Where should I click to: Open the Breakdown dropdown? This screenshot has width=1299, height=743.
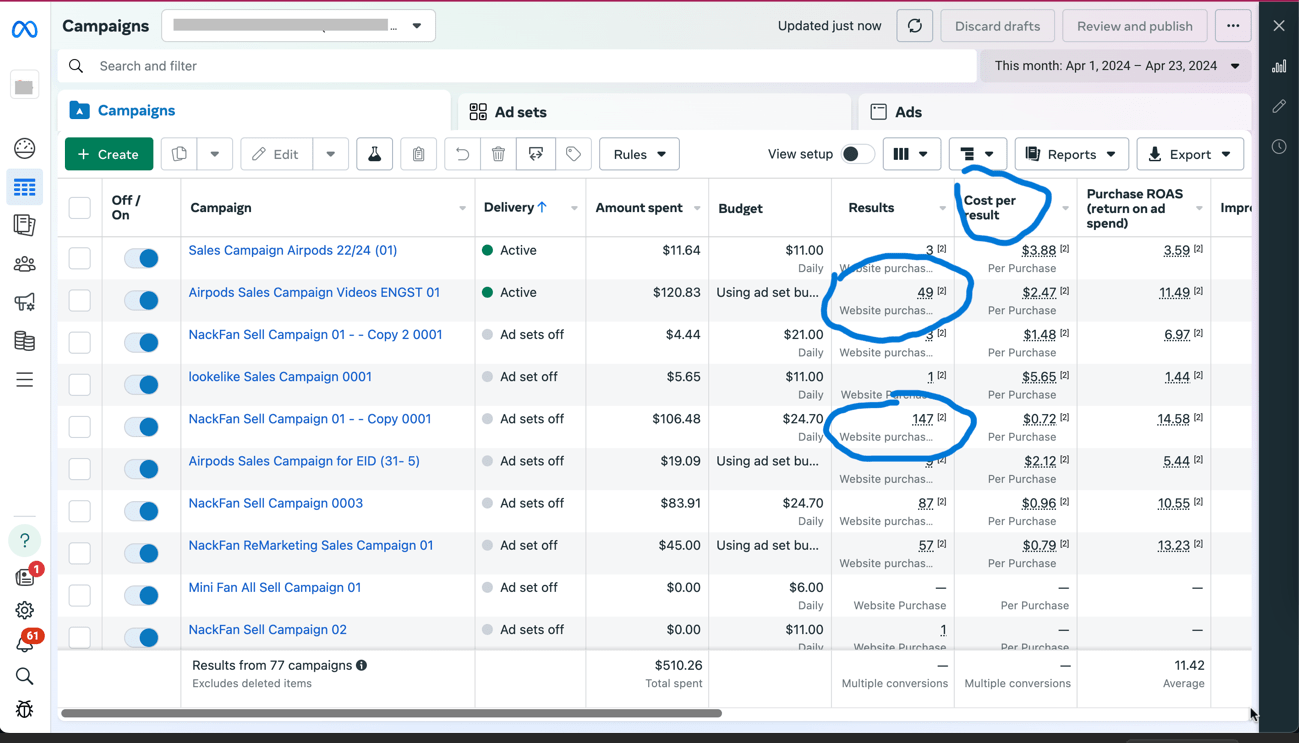(x=977, y=154)
